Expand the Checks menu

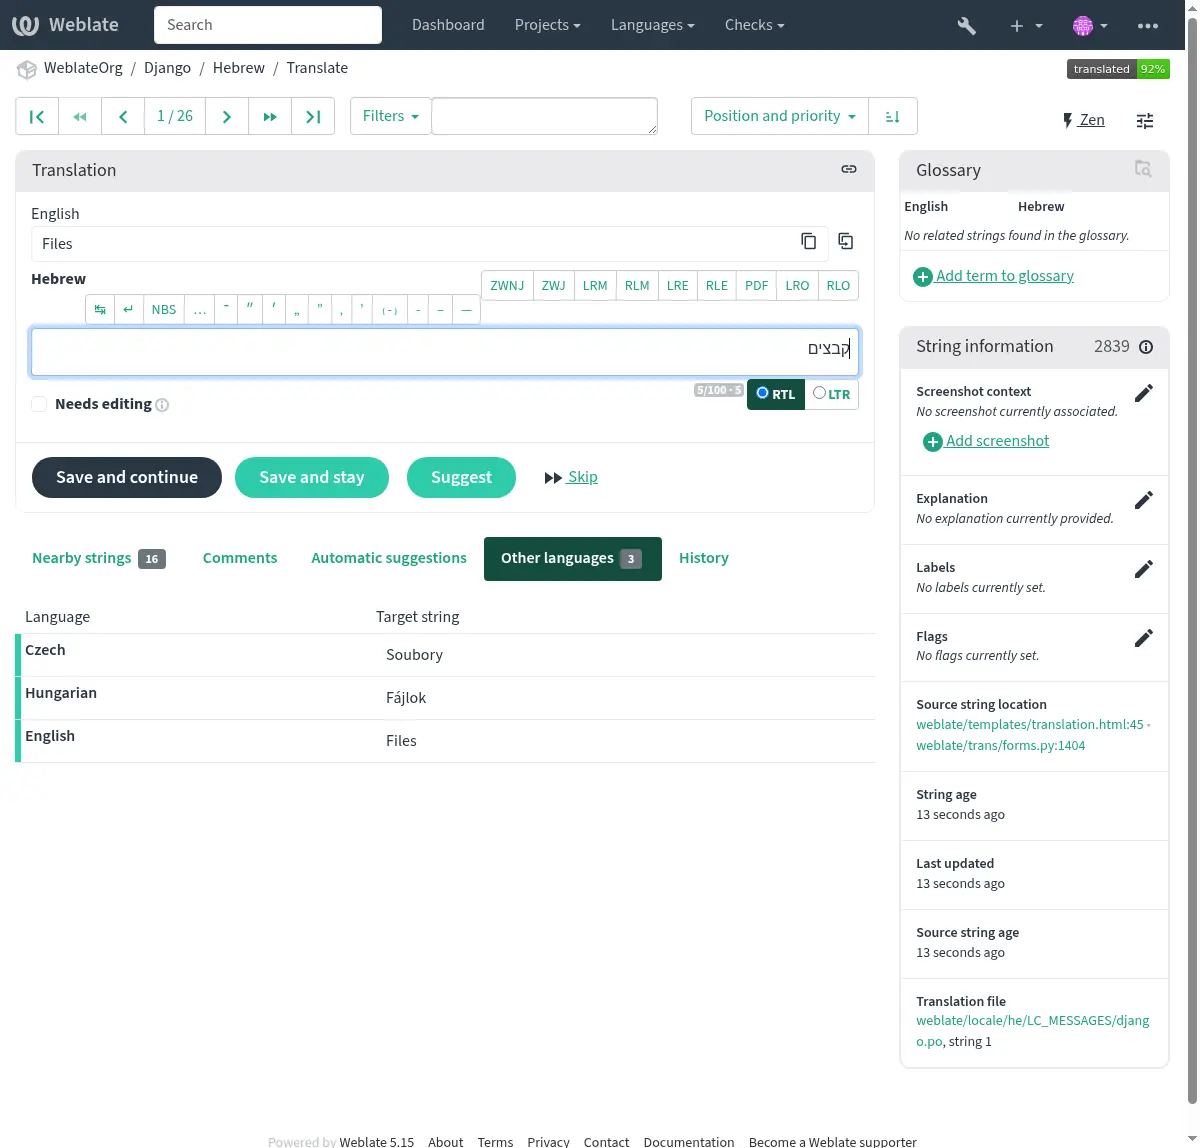coord(755,25)
